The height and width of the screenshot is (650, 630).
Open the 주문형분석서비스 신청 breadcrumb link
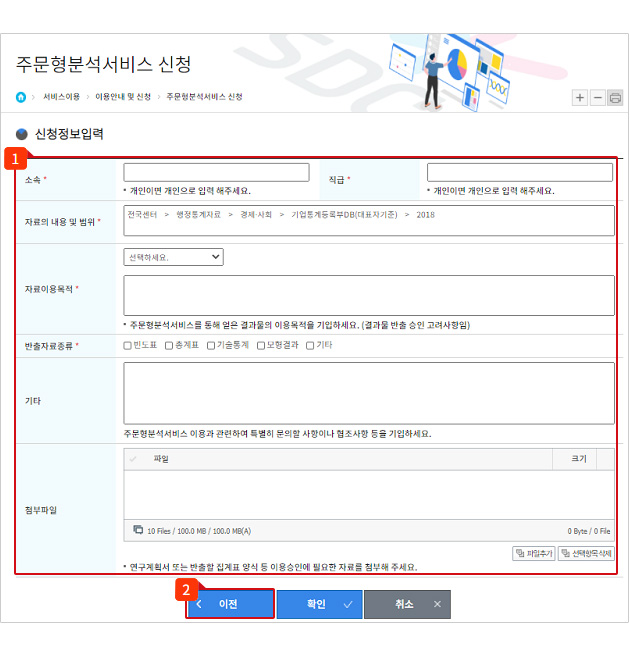(204, 97)
